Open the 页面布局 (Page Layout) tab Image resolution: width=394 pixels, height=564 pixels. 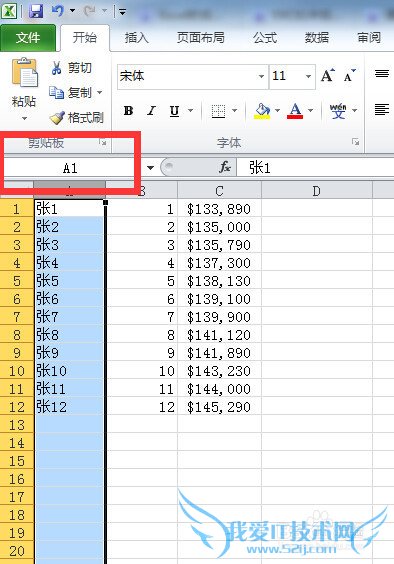pos(201,38)
